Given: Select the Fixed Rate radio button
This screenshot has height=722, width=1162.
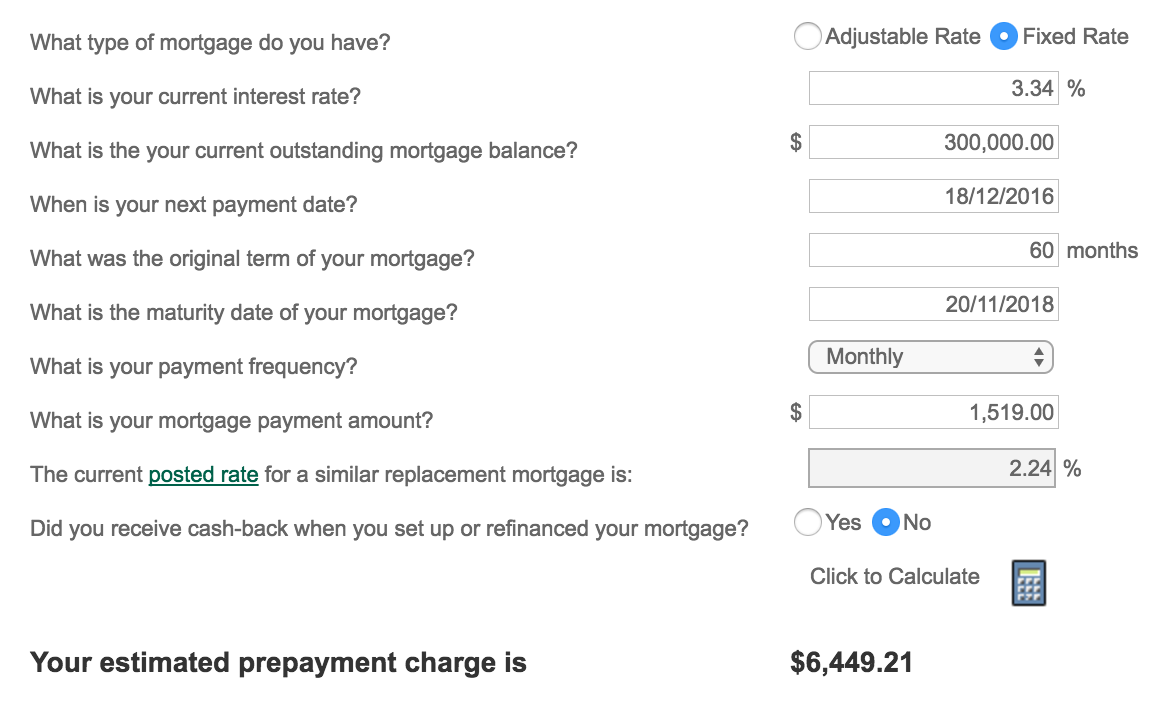Looking at the screenshot, I should pos(1003,36).
